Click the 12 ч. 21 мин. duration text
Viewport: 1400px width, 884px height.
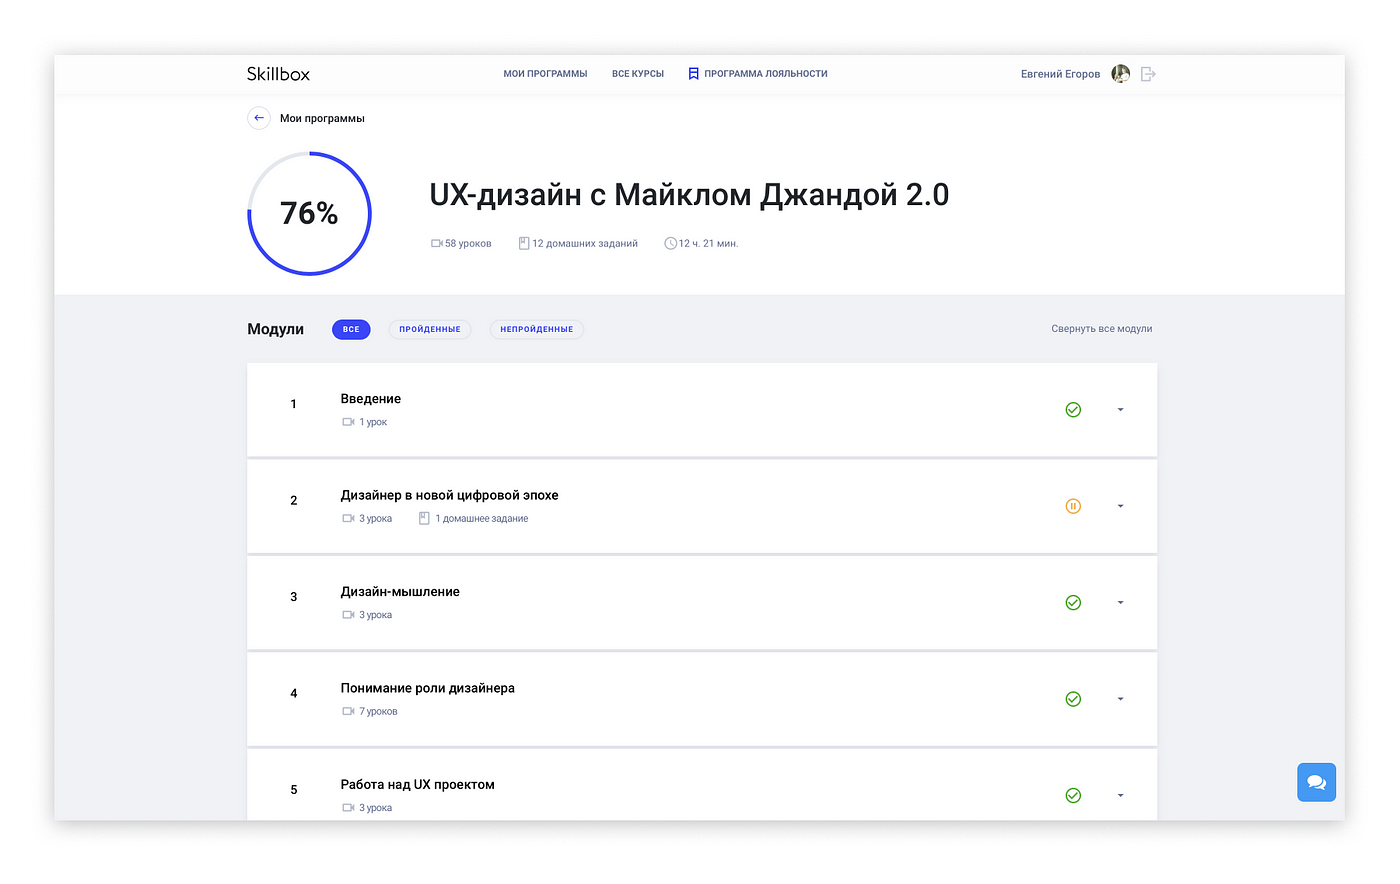[709, 243]
